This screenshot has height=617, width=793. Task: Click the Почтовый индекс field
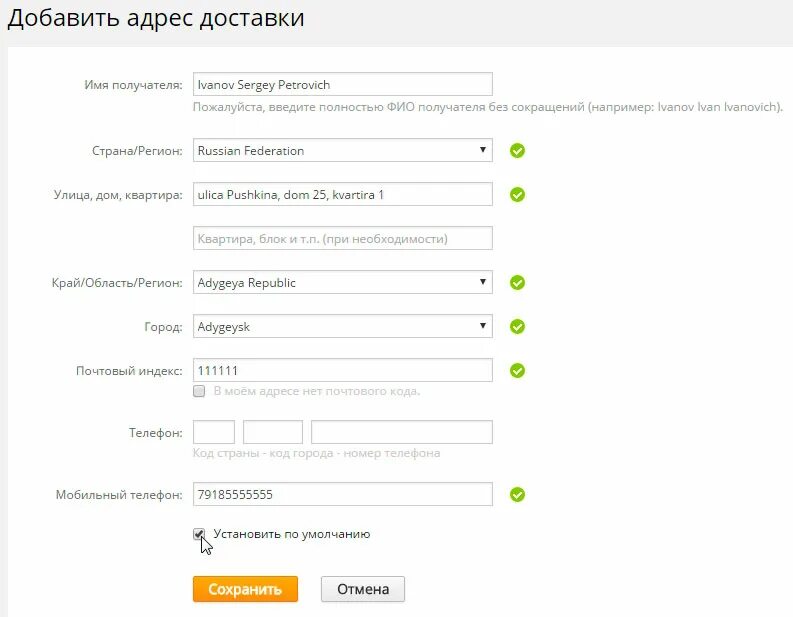[x=342, y=371]
